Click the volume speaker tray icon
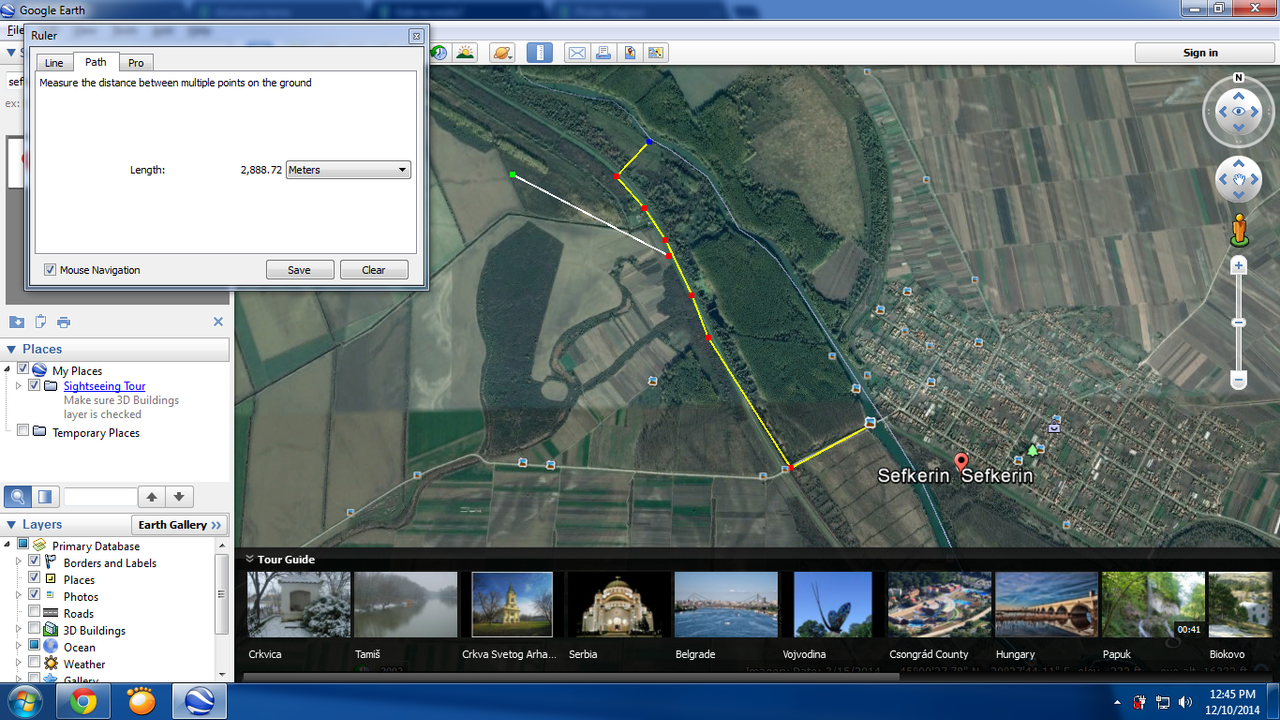 click(1185, 702)
